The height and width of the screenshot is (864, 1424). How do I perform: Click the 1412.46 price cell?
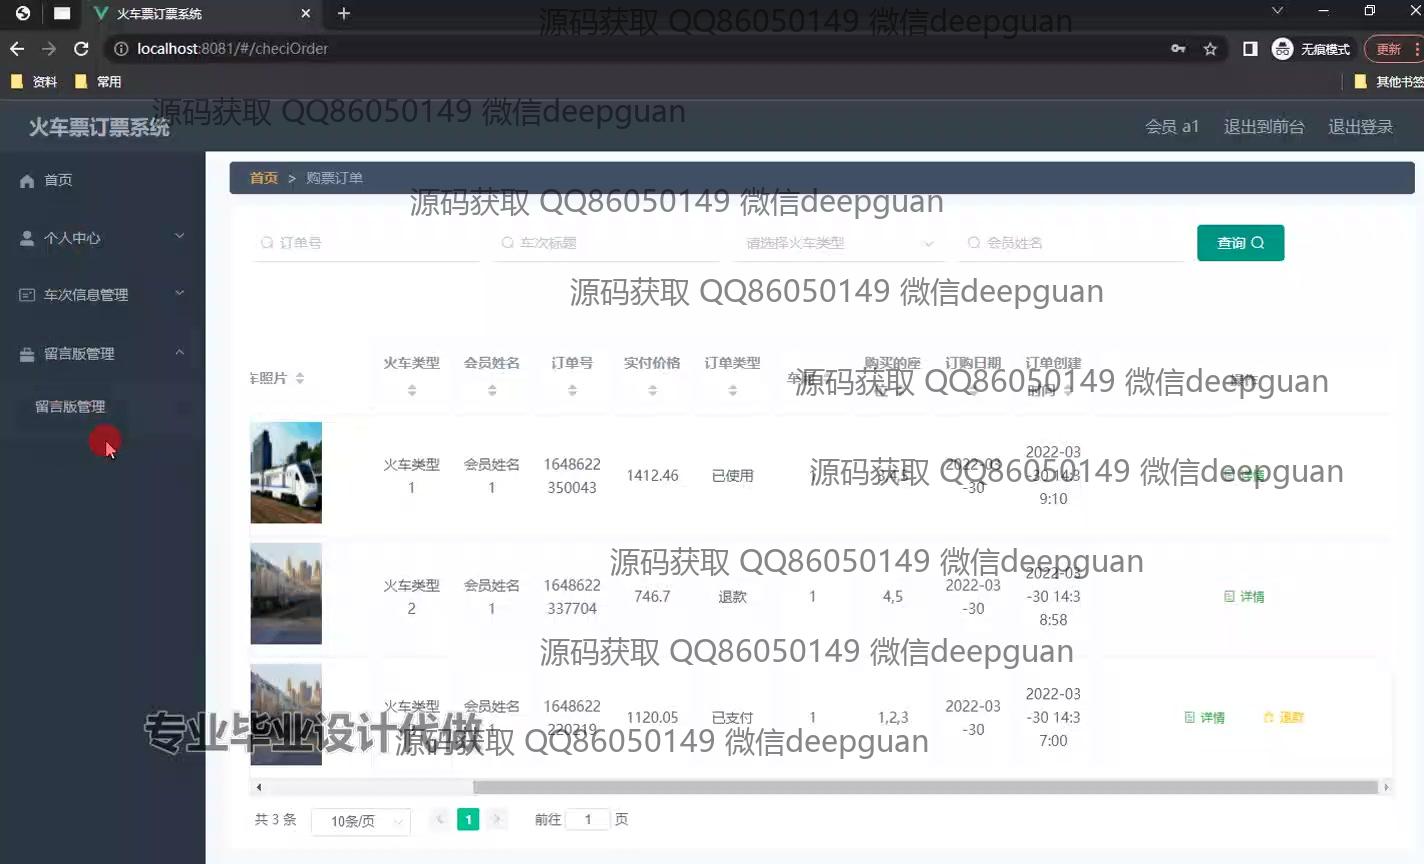pyautogui.click(x=652, y=476)
